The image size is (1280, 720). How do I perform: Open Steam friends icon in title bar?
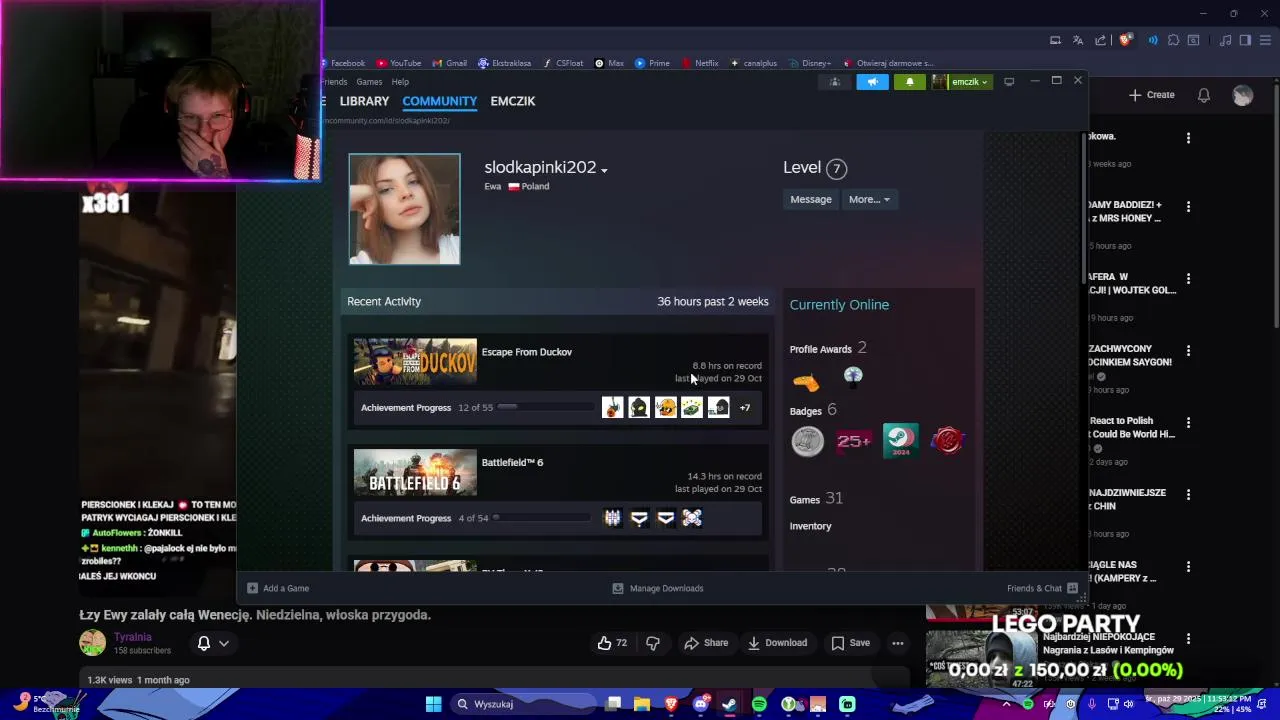835,82
